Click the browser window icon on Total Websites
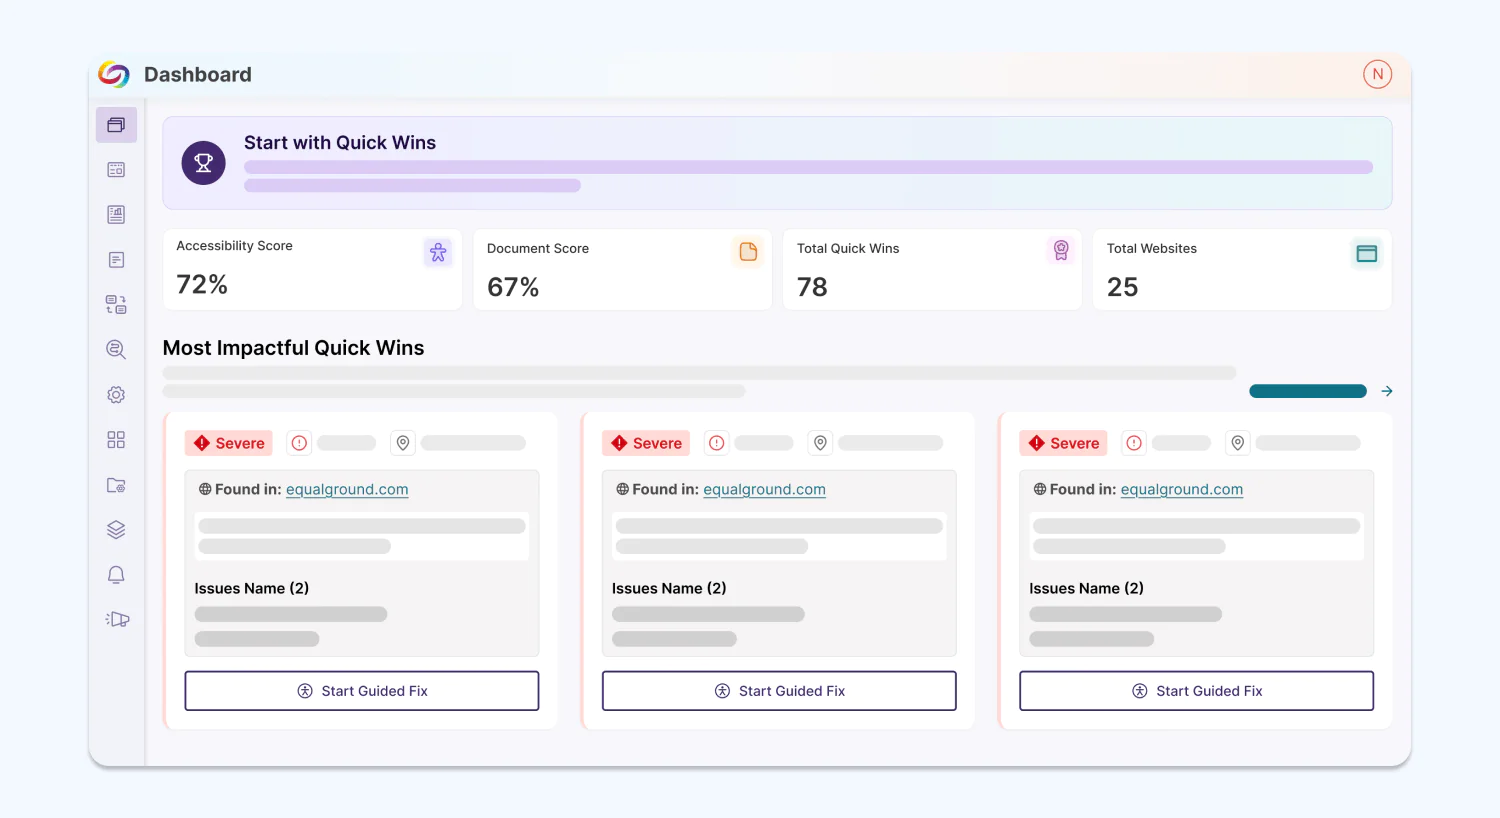Screen dimensions: 1500x818 (x=1367, y=254)
